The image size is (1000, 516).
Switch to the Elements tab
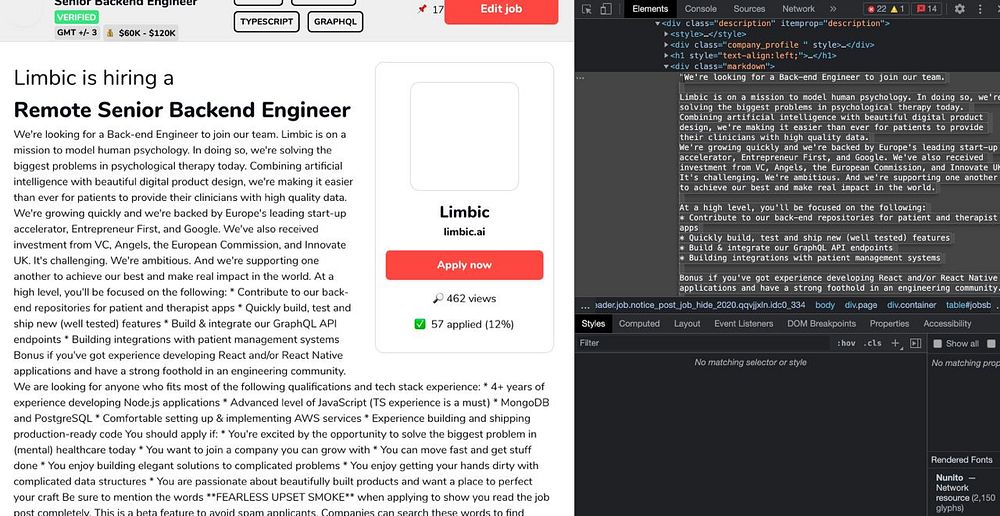[x=650, y=9]
